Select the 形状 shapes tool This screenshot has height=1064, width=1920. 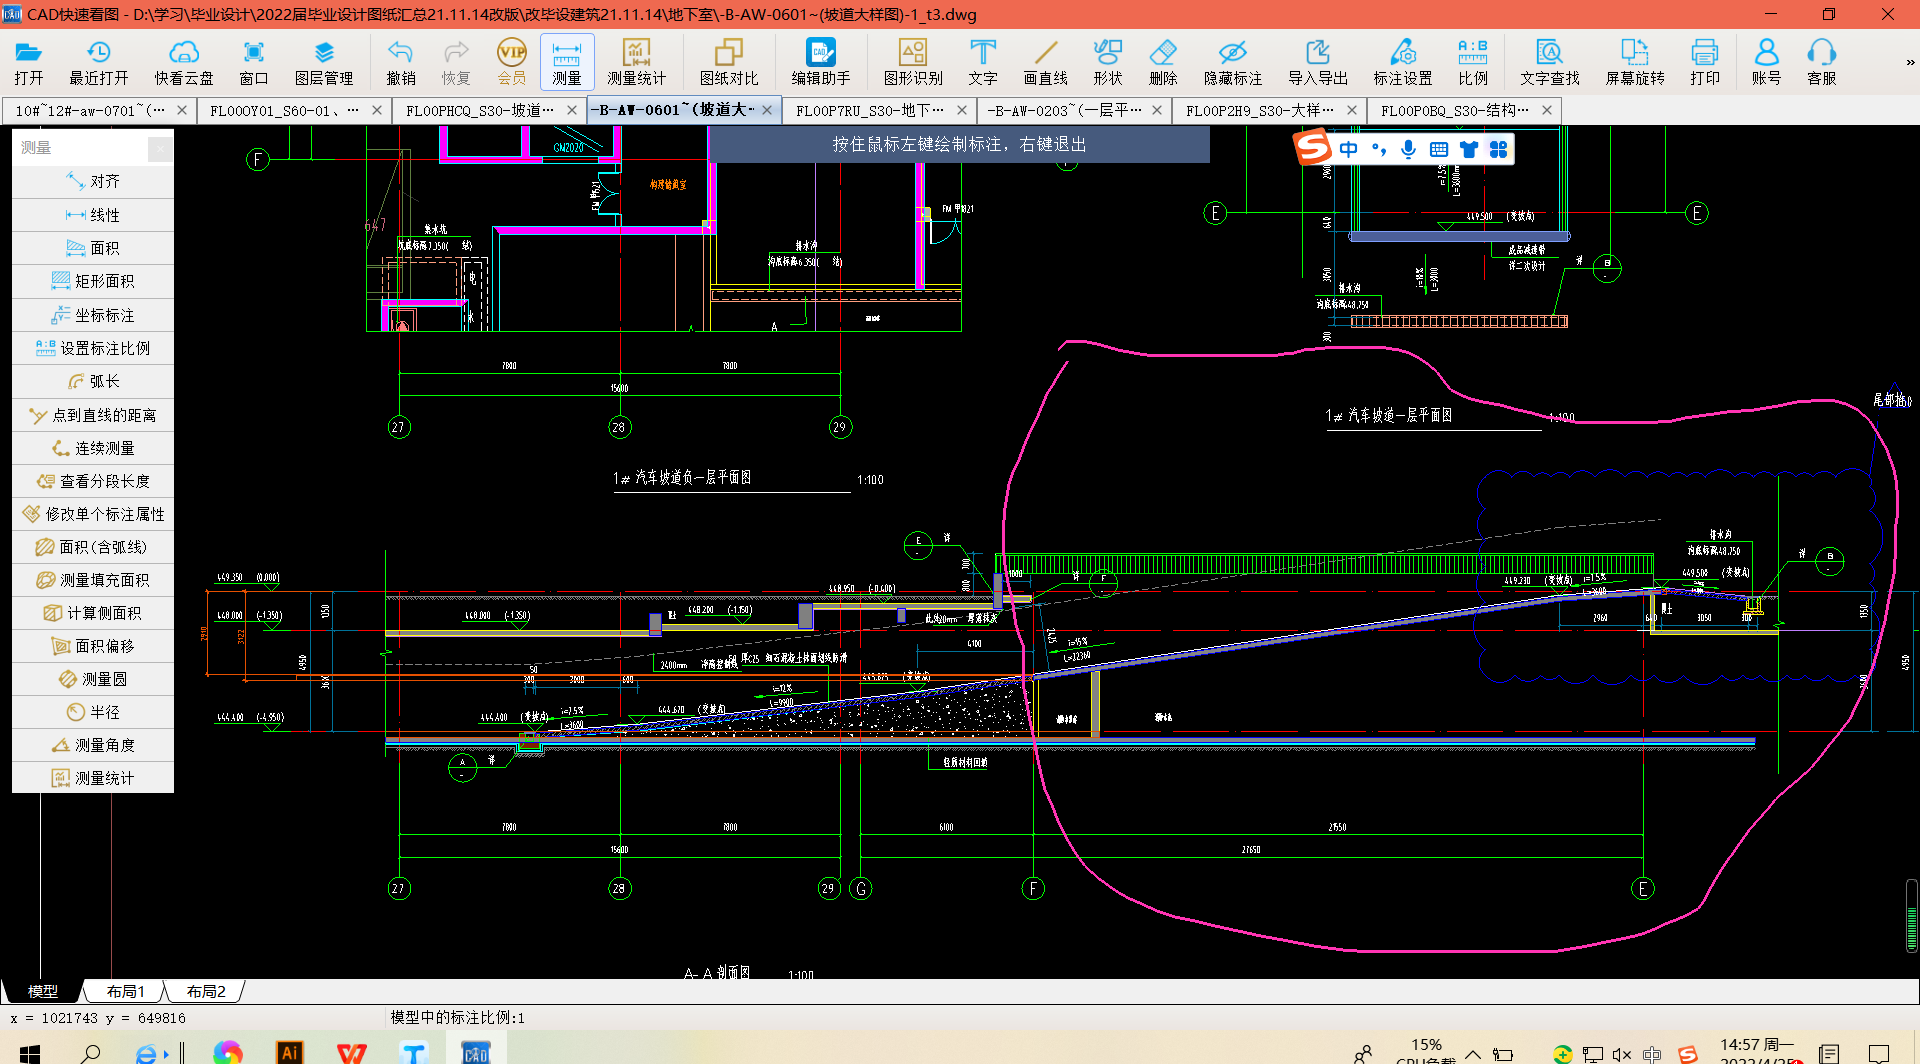1108,62
